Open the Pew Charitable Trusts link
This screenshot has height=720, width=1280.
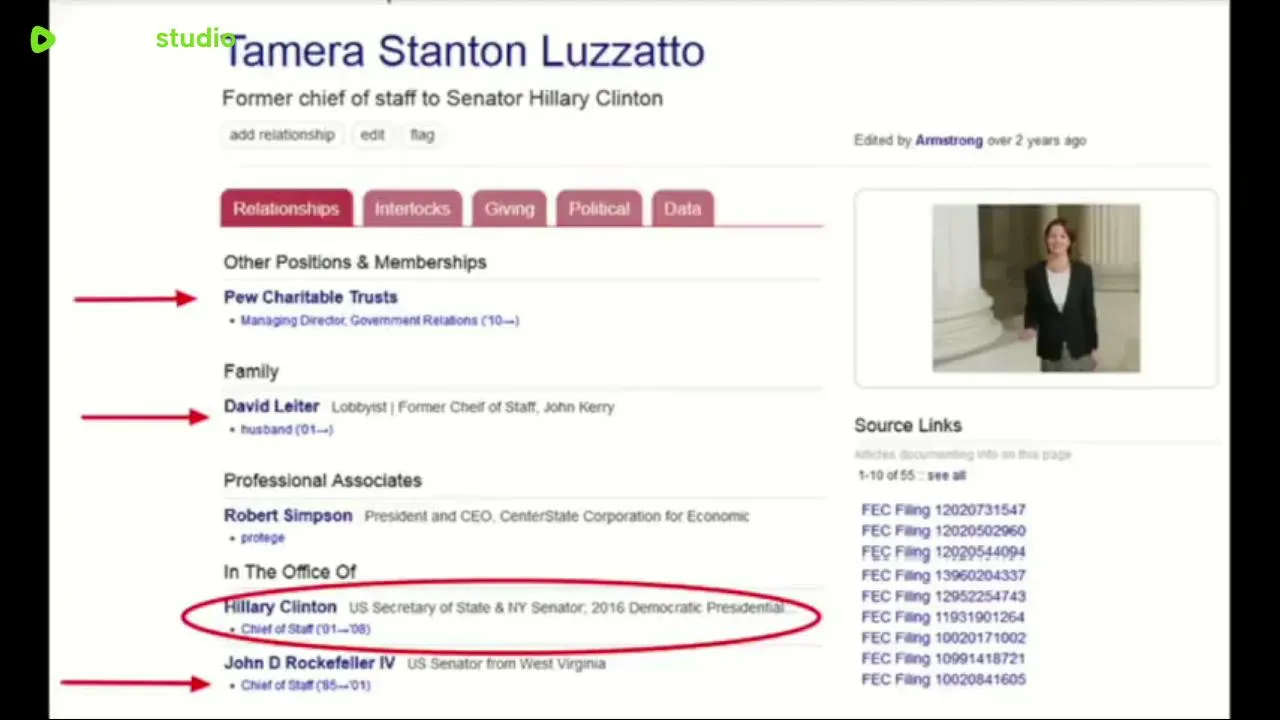tap(311, 297)
